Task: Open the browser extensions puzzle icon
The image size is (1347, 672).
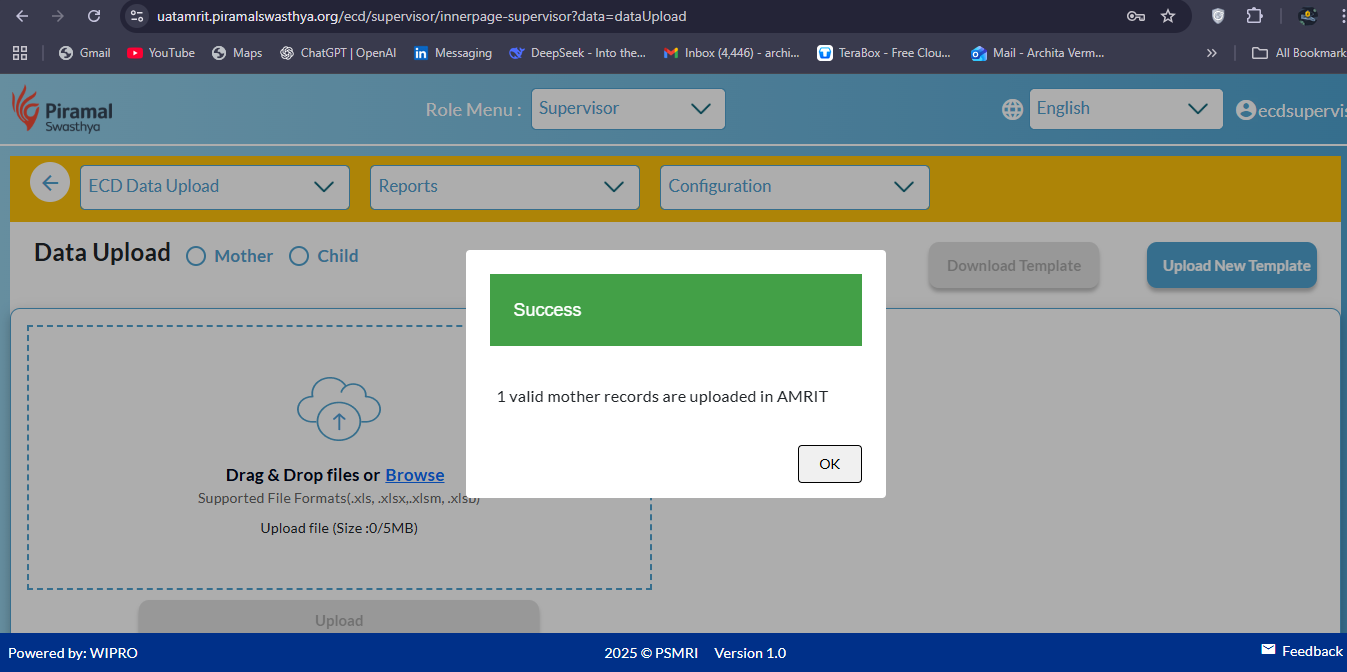Action: (1254, 16)
